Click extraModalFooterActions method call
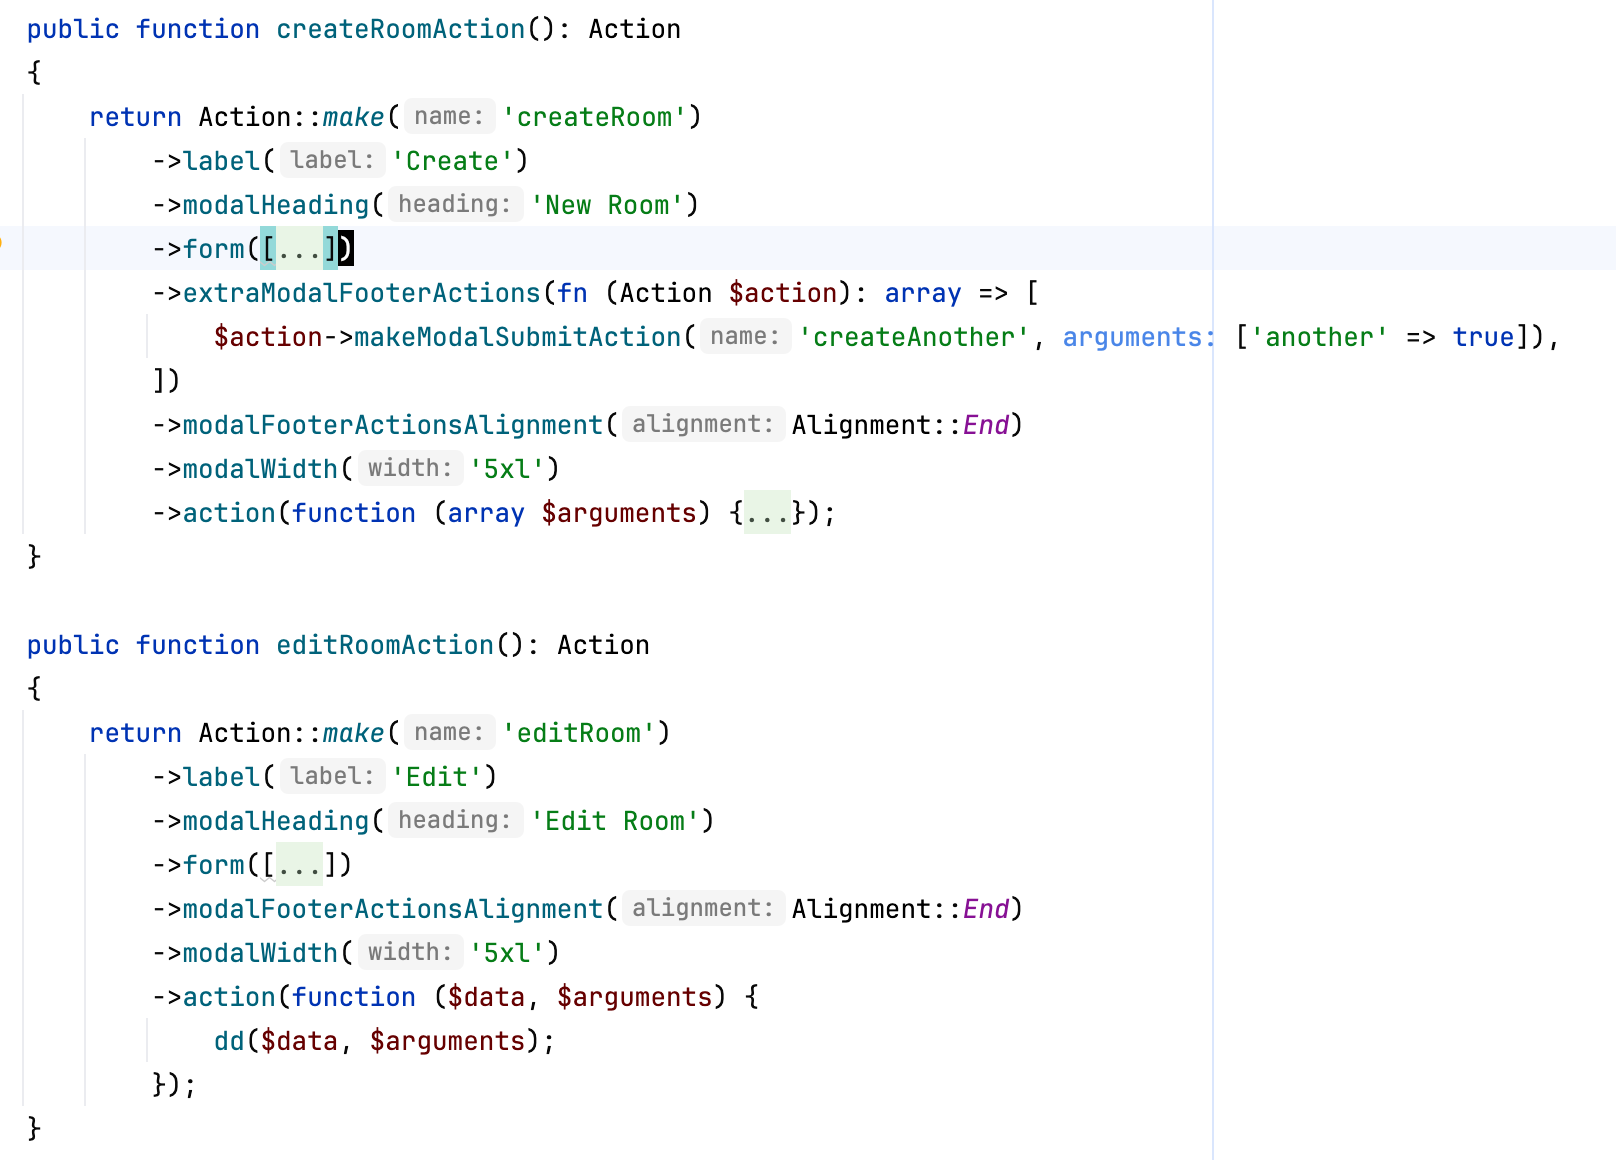This screenshot has width=1616, height=1160. (361, 293)
